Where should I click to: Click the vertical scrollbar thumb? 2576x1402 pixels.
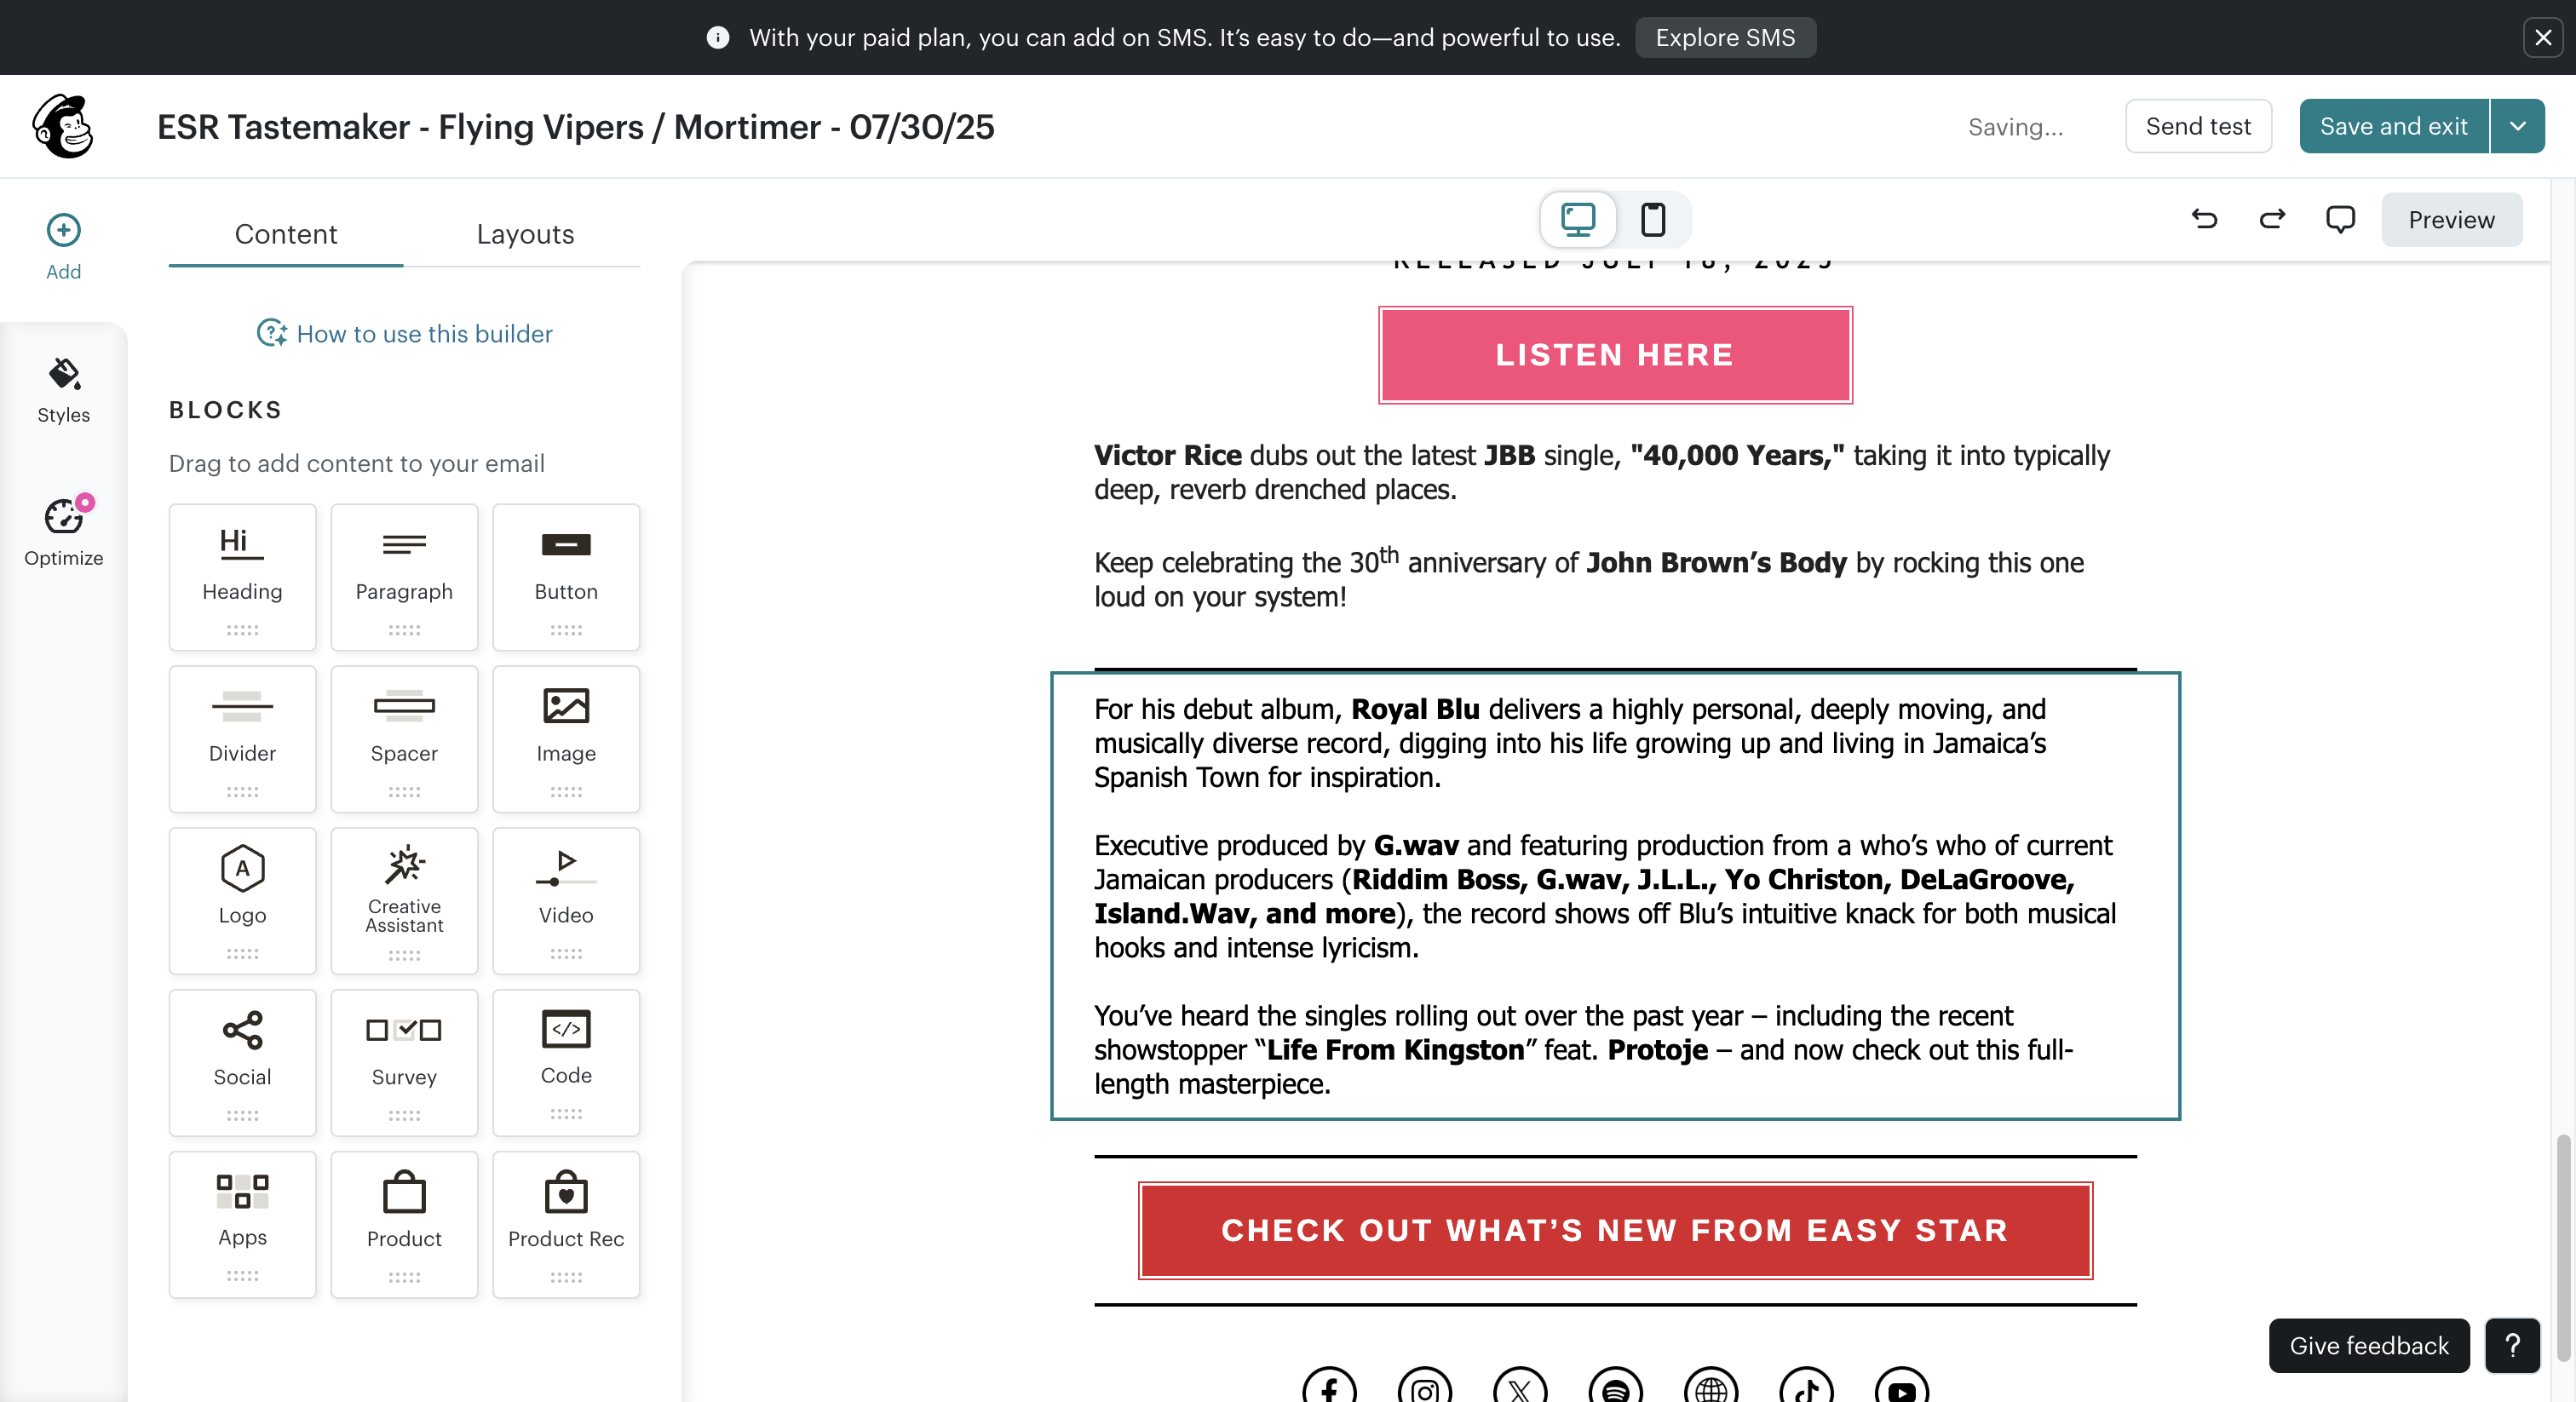2562,1248
